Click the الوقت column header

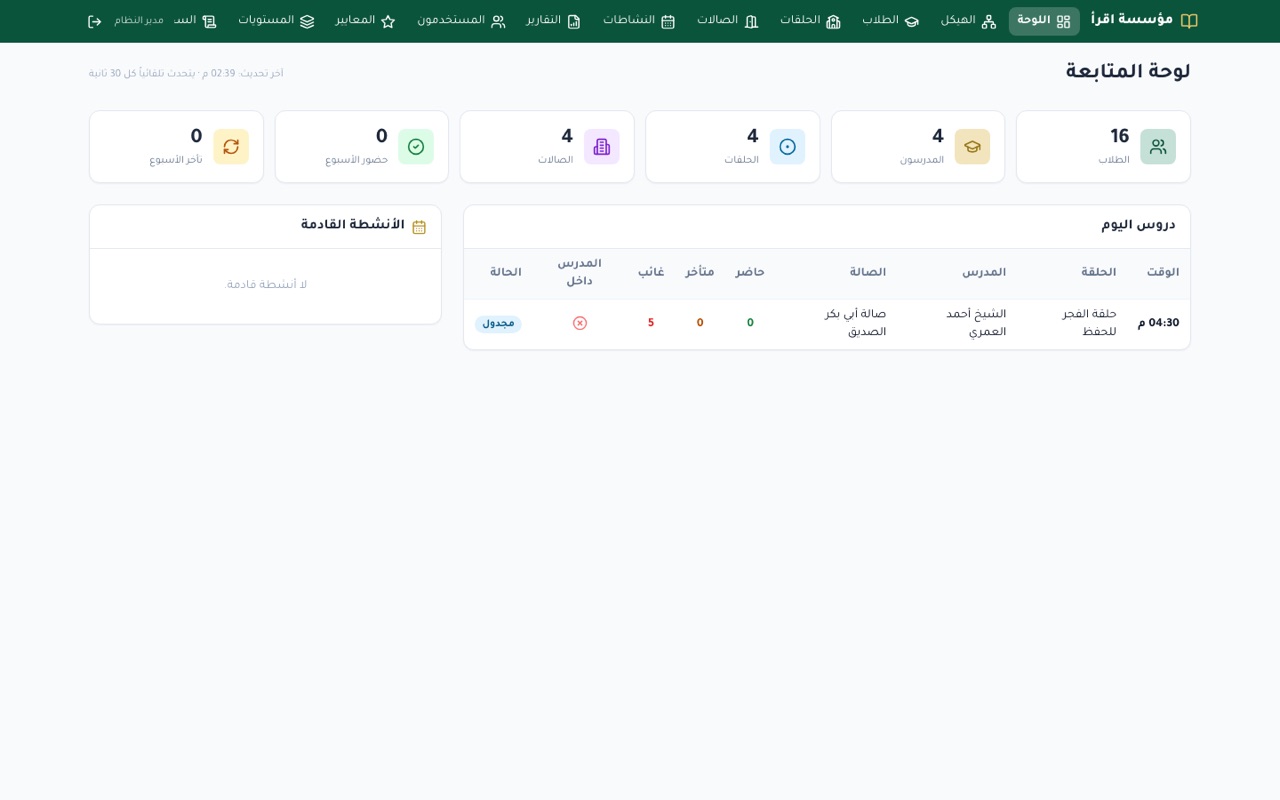[x=1163, y=273]
